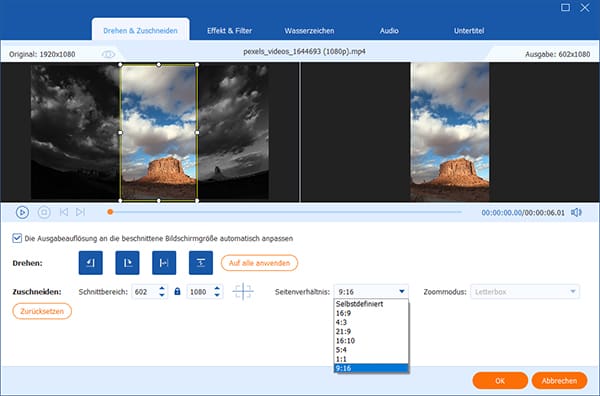Rotate the video right 90 degrees
The width and height of the screenshot is (600, 396).
tap(127, 263)
